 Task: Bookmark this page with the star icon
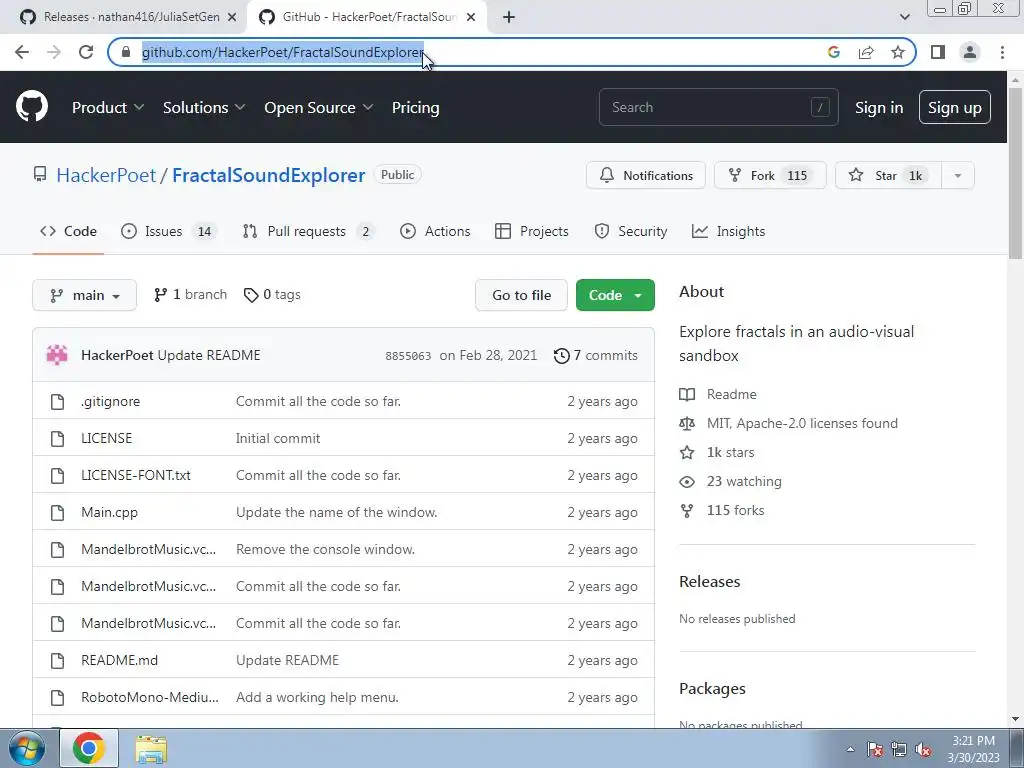tap(898, 52)
